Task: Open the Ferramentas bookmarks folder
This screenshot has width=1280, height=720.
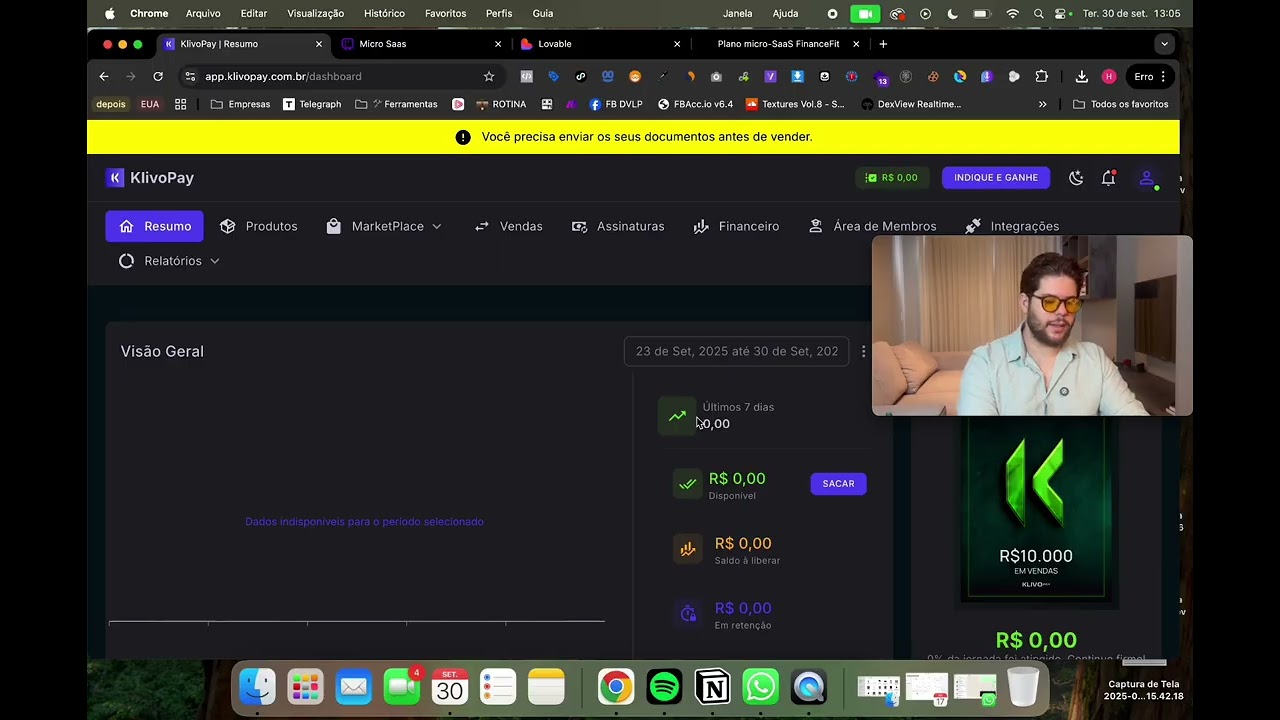Action: coord(396,104)
